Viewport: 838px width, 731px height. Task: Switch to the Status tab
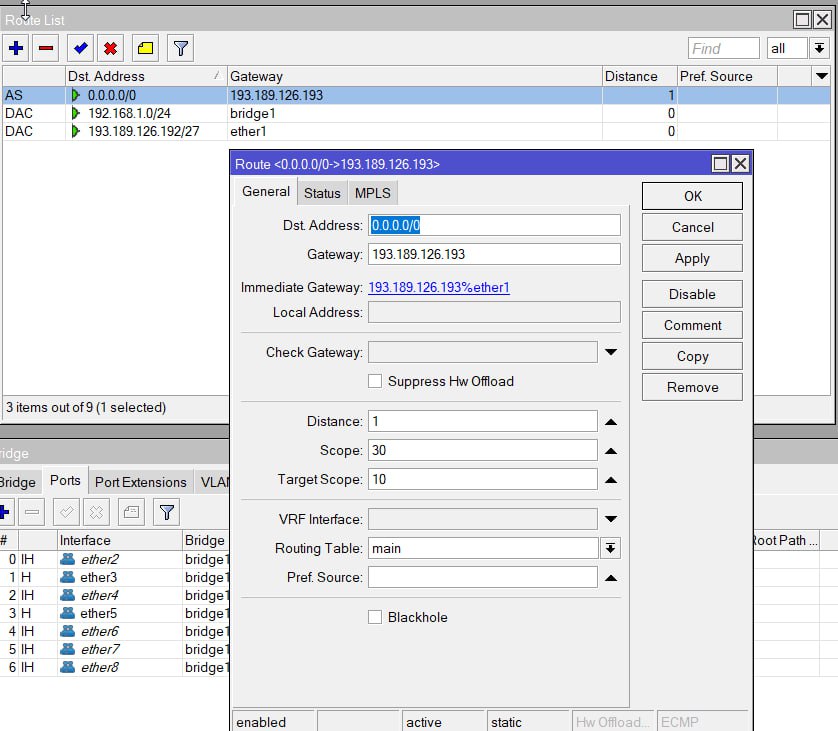(322, 193)
